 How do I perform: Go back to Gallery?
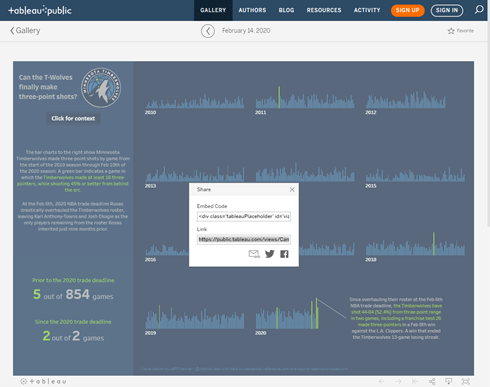[25, 31]
